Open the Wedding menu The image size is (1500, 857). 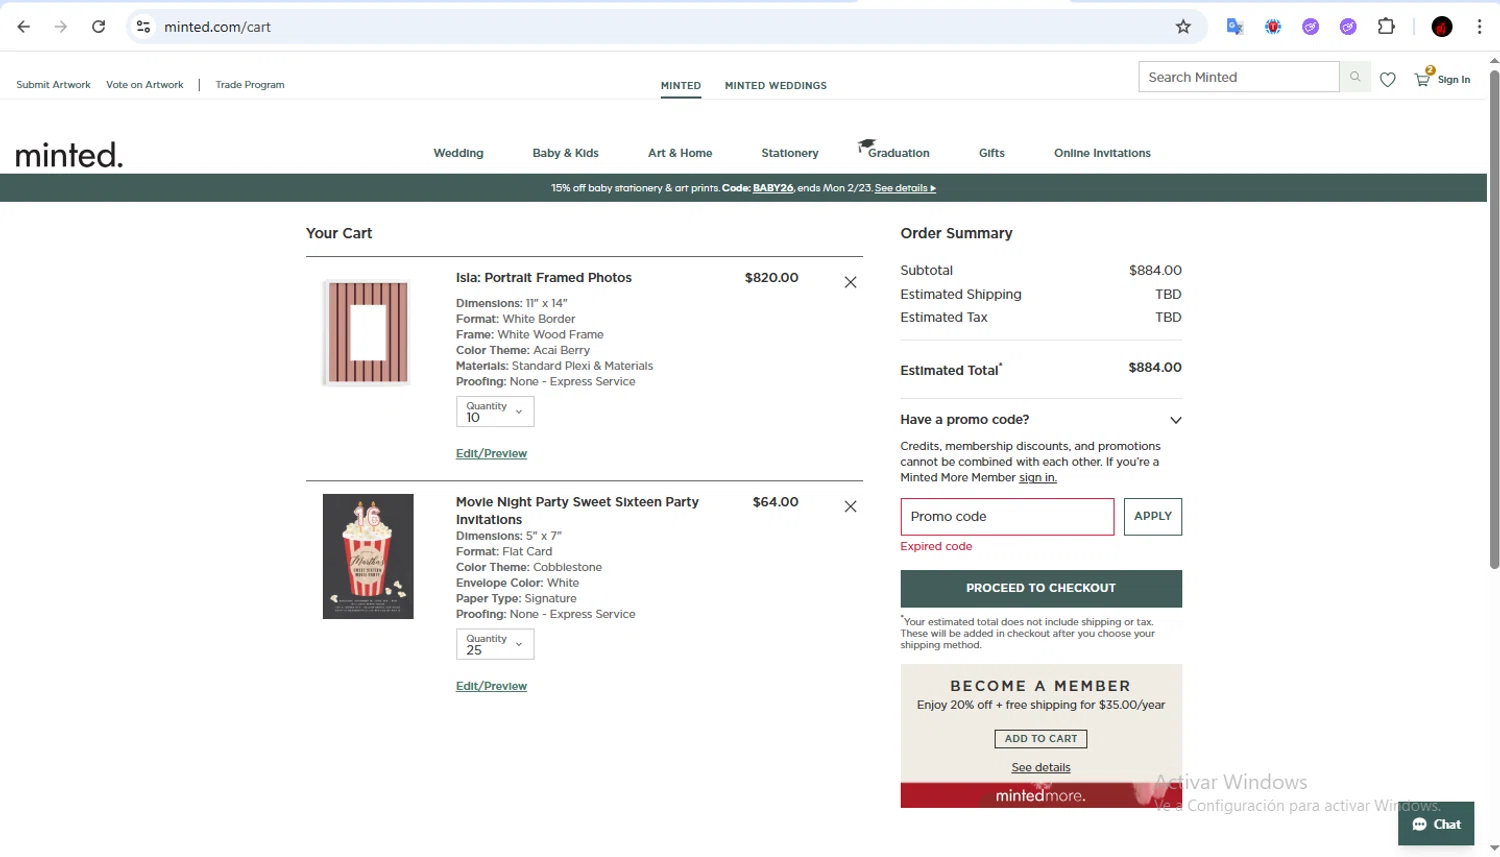pos(458,153)
